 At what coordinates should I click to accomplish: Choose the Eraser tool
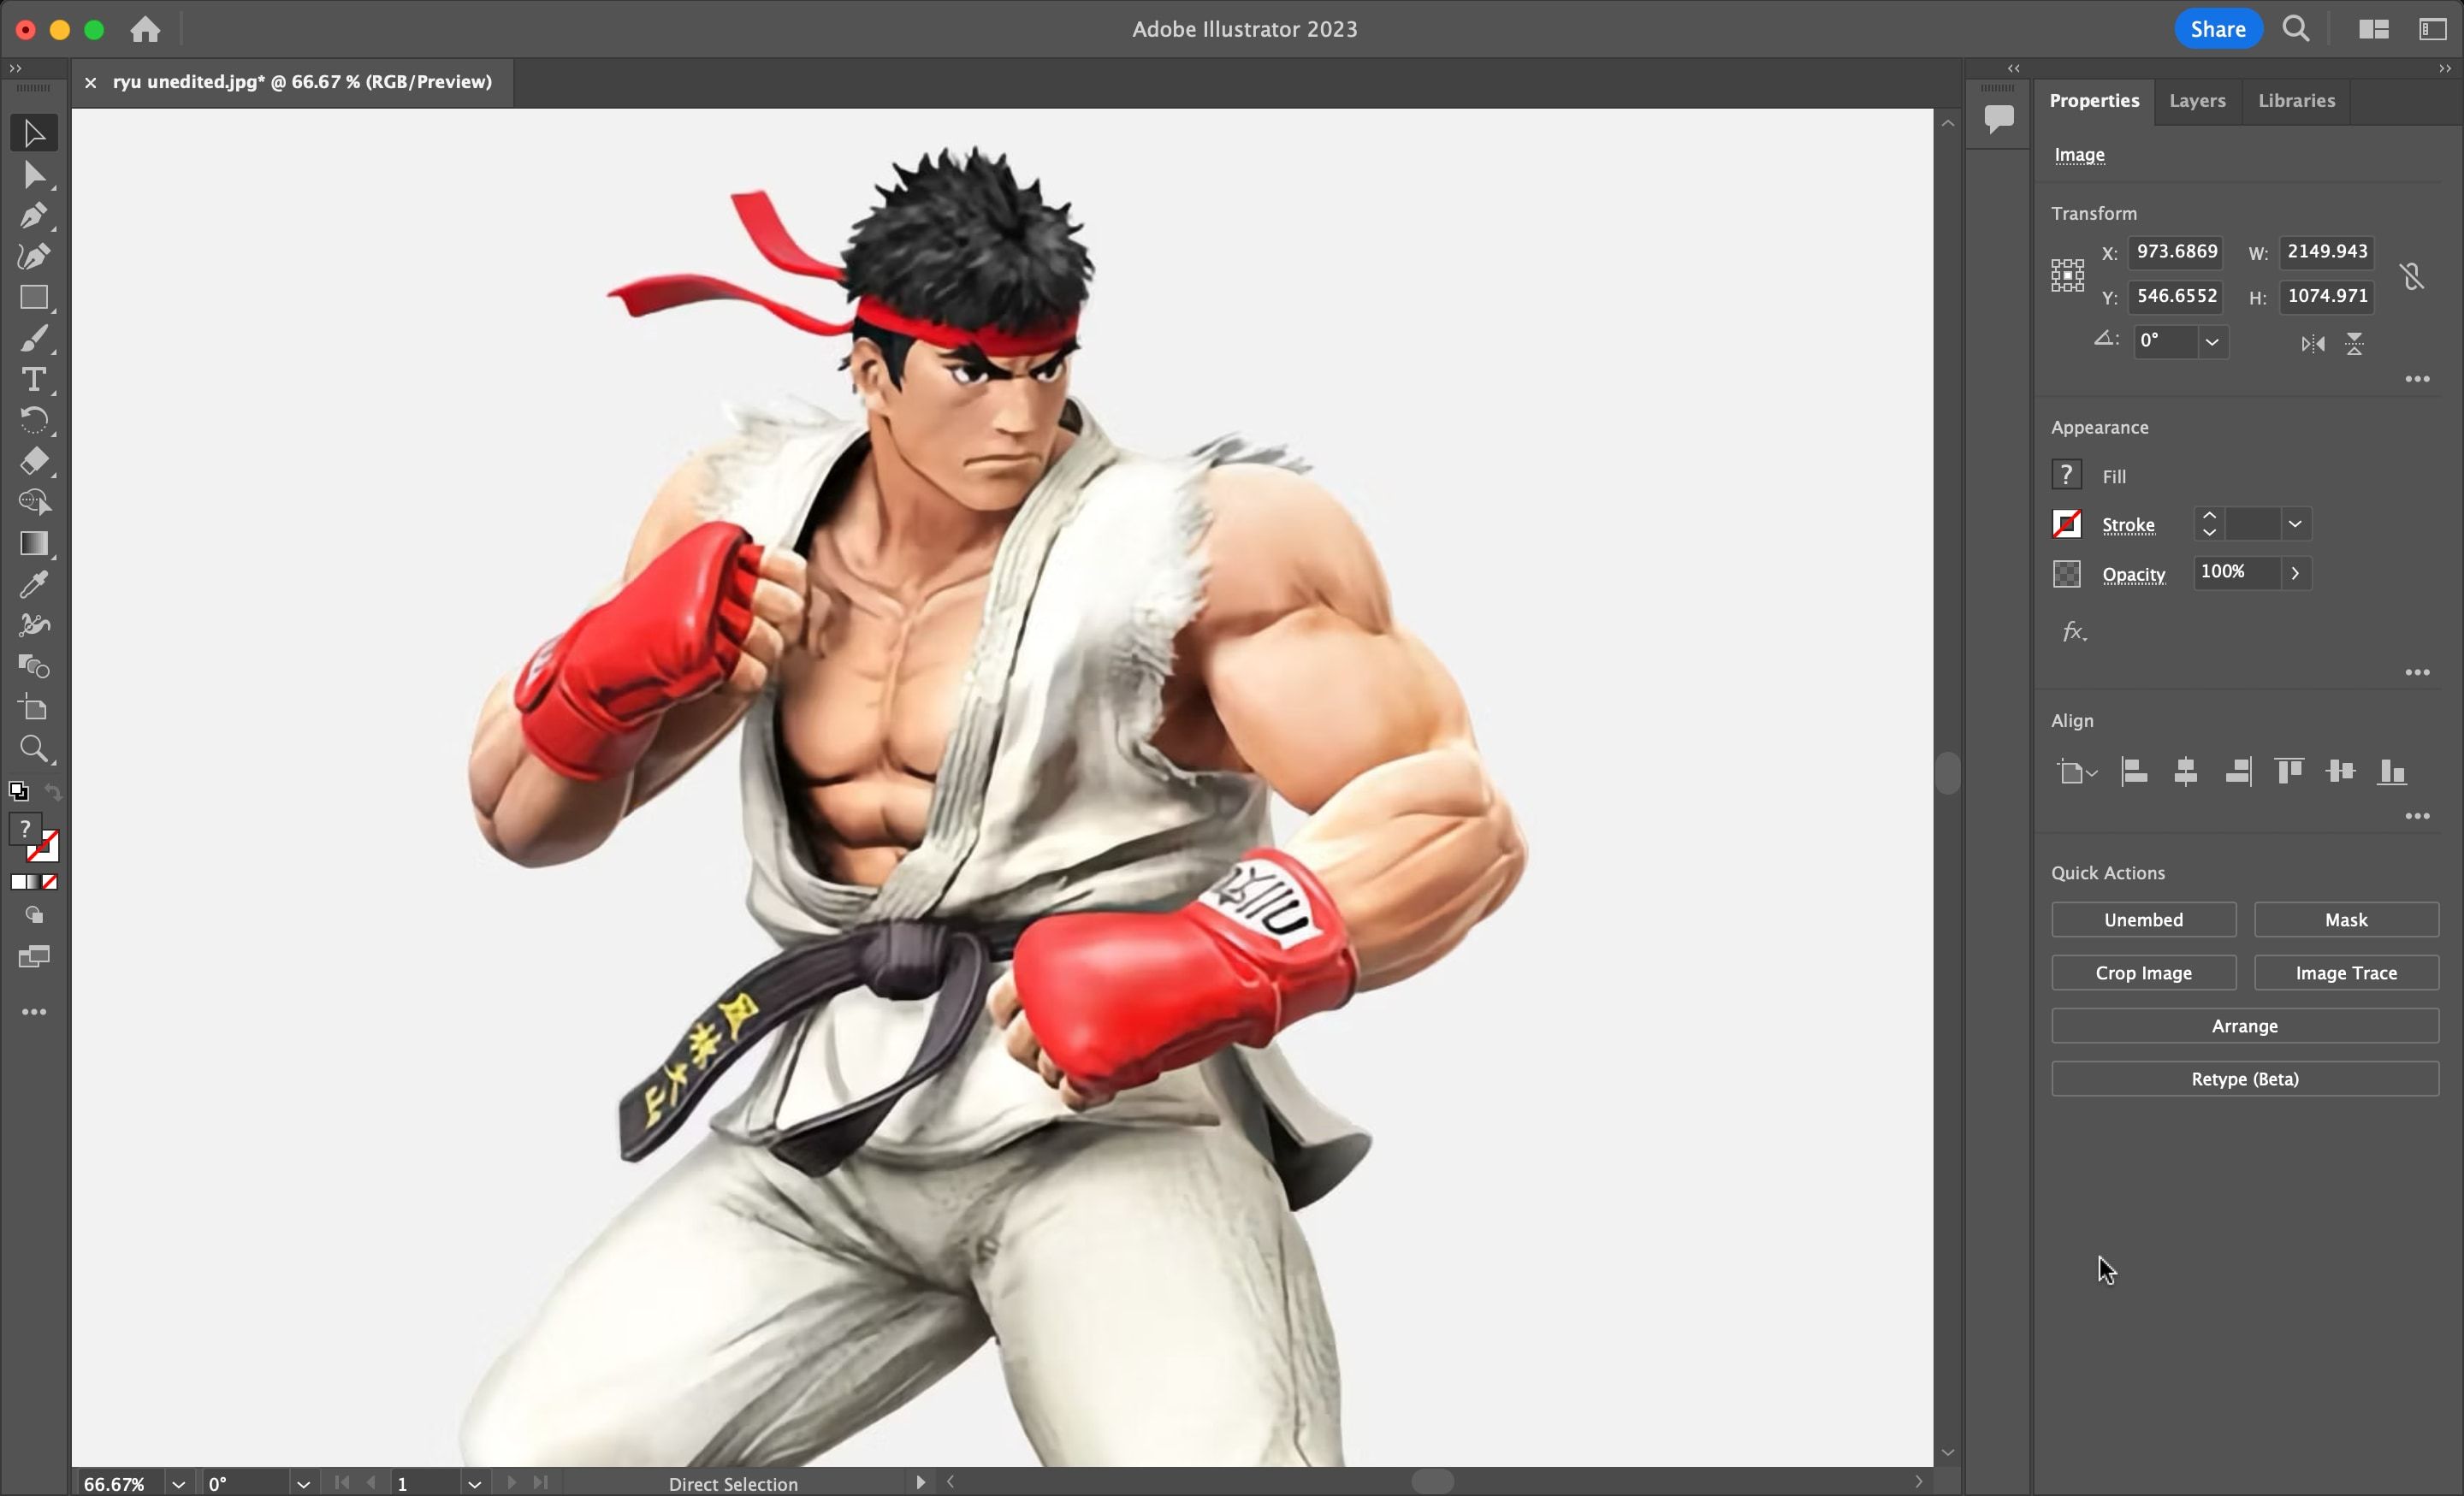33,462
